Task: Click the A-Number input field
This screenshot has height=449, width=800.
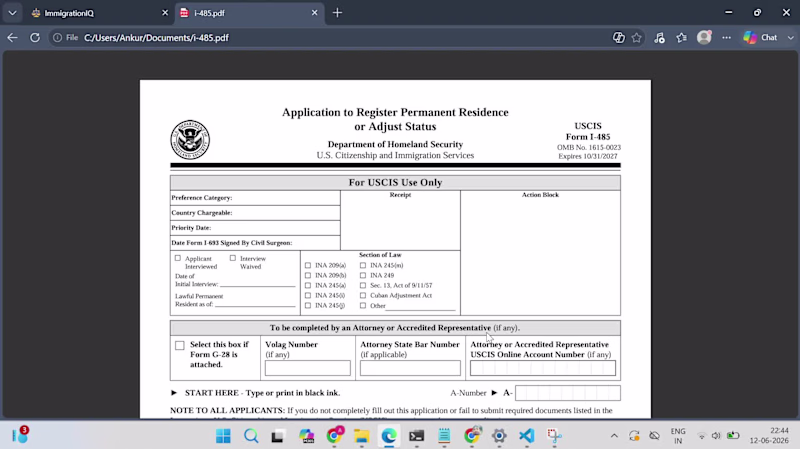Action: pos(568,393)
